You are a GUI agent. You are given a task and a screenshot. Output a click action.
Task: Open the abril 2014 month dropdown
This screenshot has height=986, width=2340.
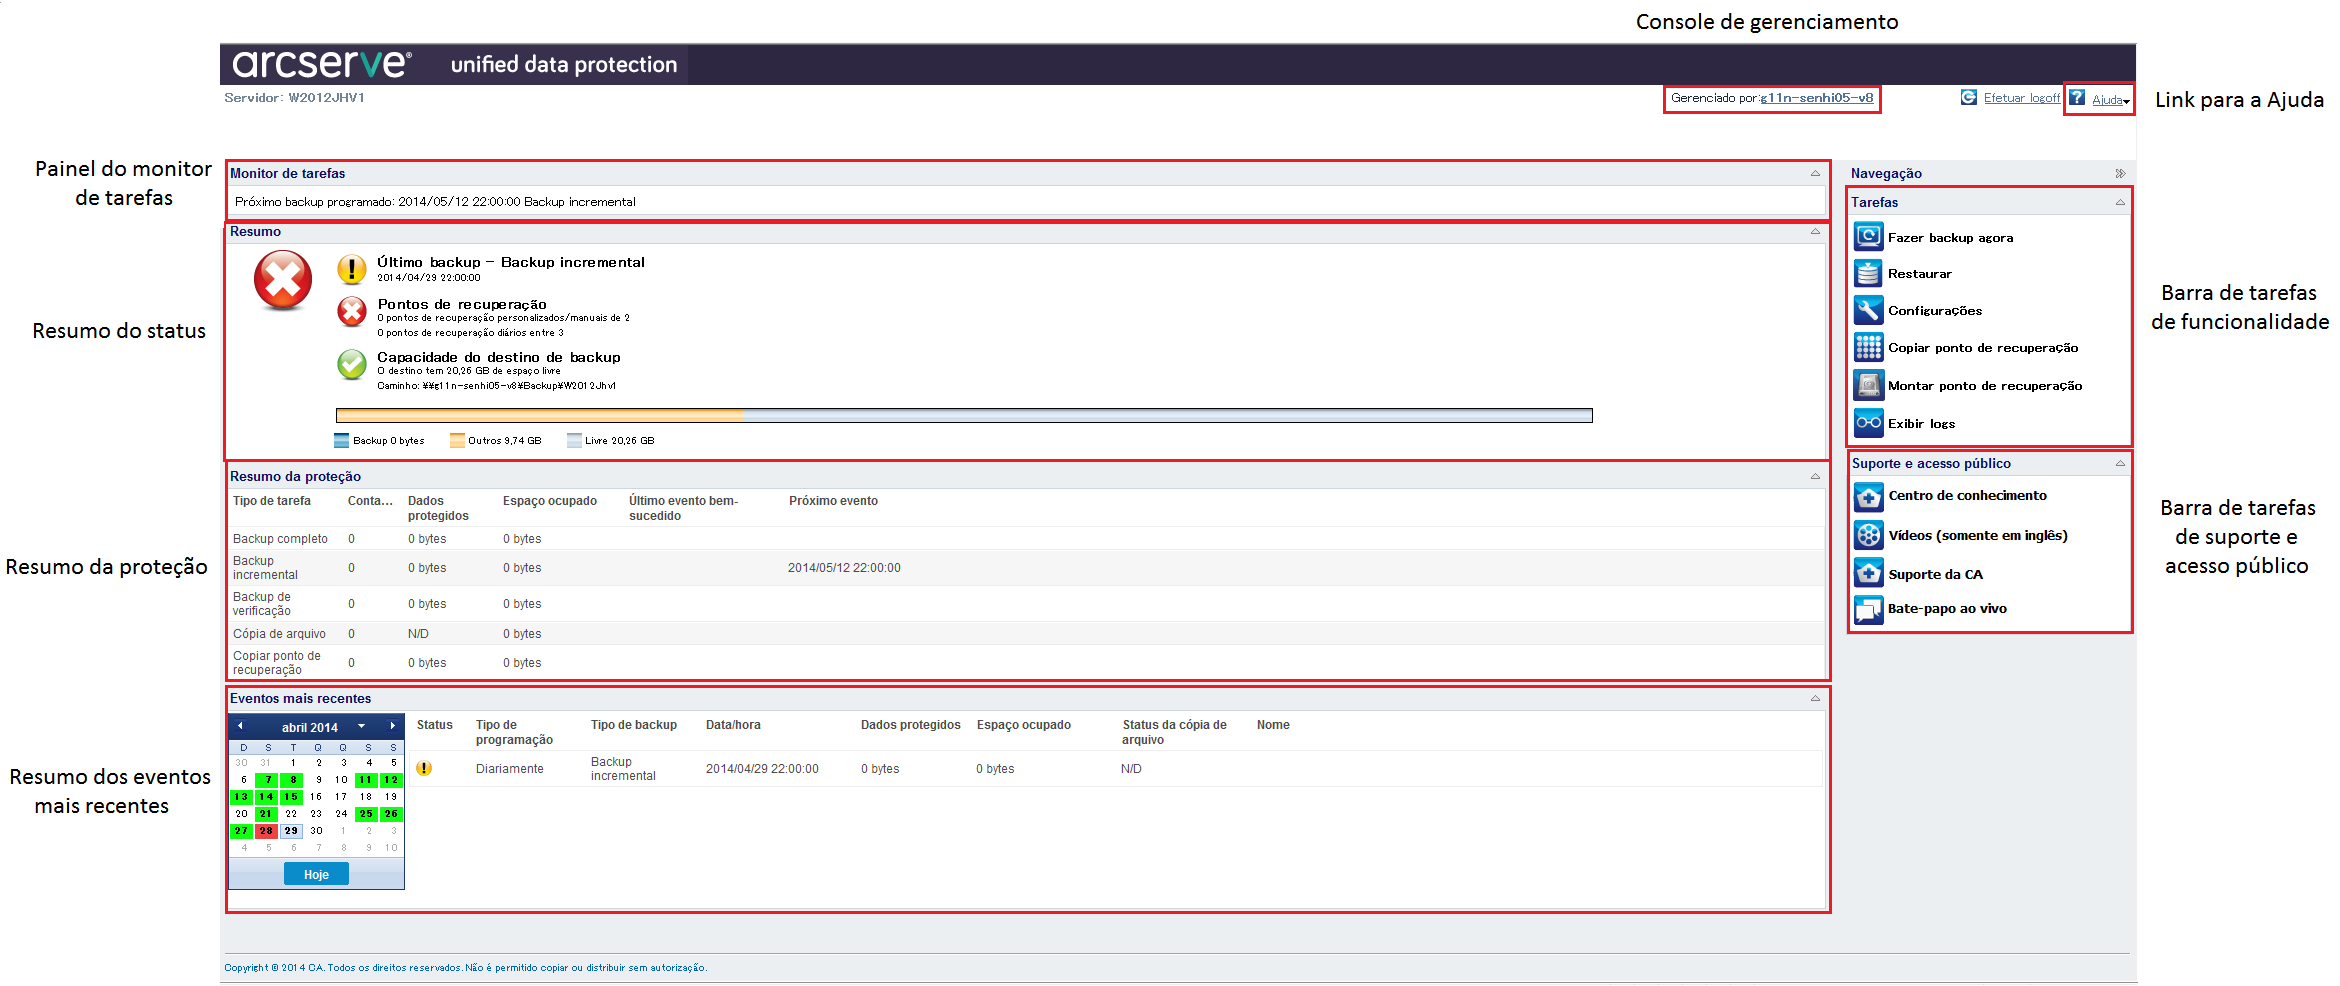[362, 726]
